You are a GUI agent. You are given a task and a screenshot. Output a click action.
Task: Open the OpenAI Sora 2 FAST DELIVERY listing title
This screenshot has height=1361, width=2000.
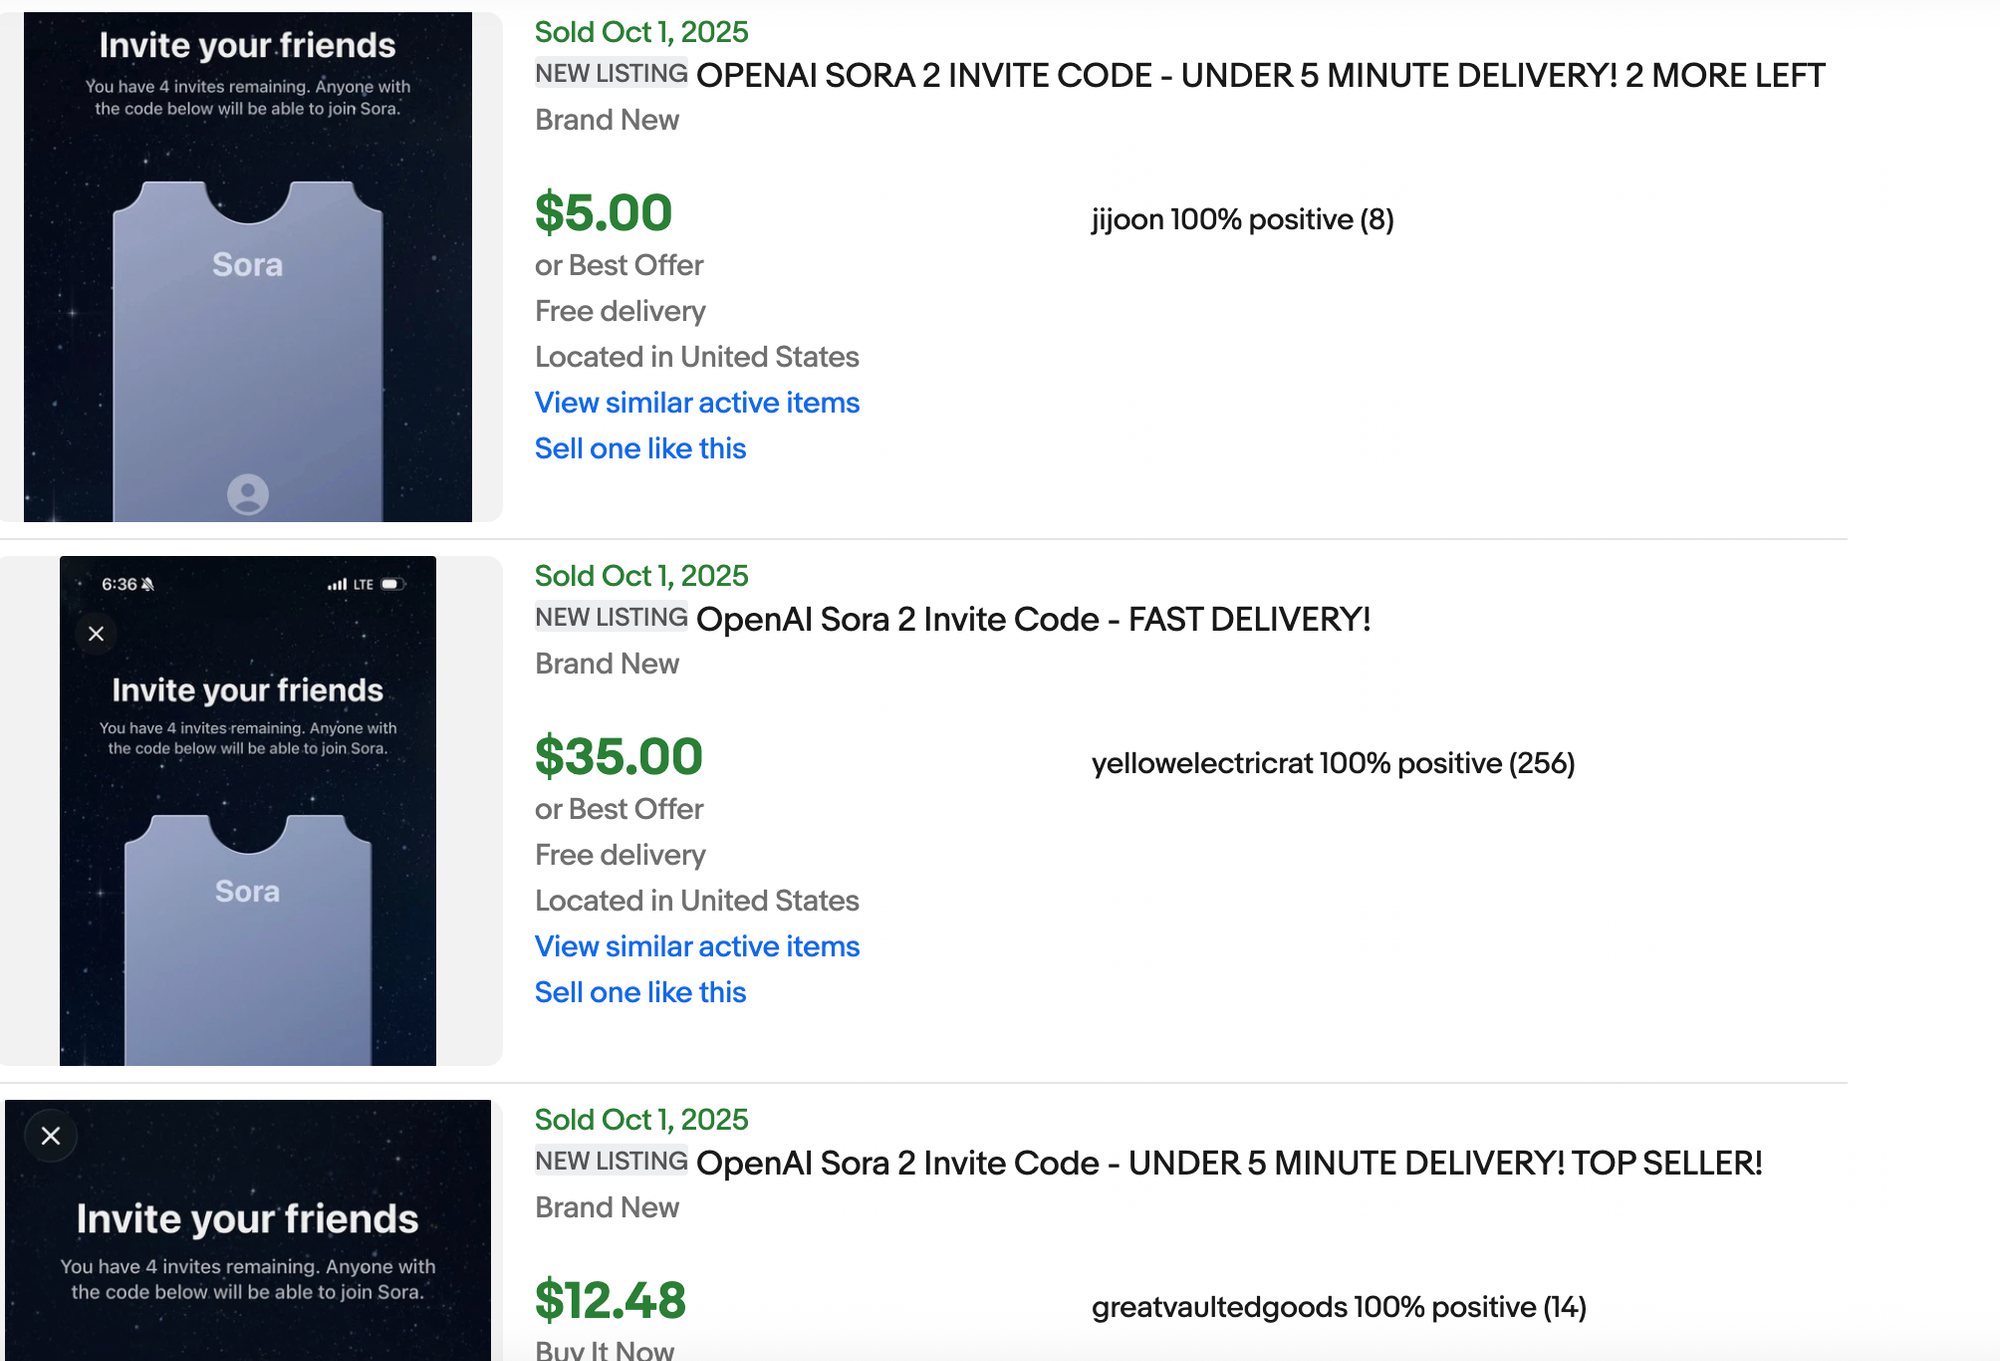(x=1034, y=619)
